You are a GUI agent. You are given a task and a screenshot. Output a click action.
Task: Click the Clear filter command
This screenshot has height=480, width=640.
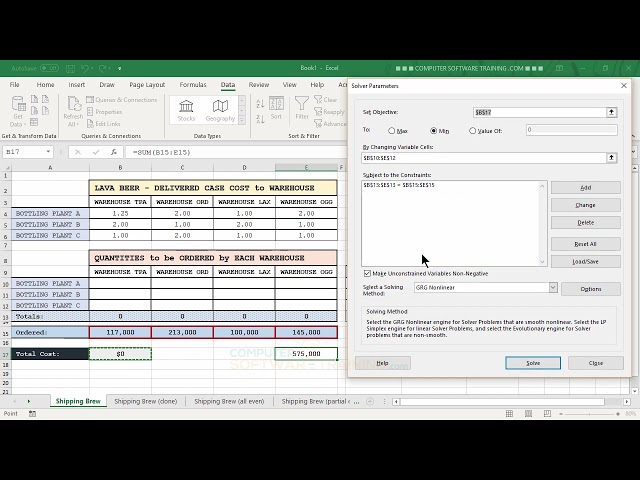click(x=326, y=100)
